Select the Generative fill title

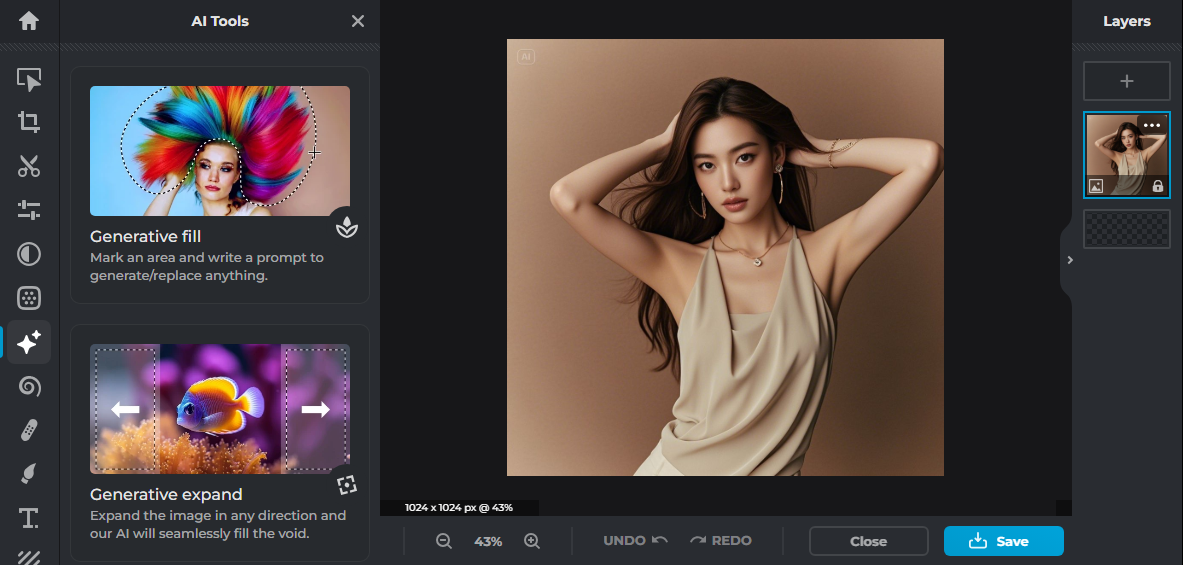pos(145,236)
